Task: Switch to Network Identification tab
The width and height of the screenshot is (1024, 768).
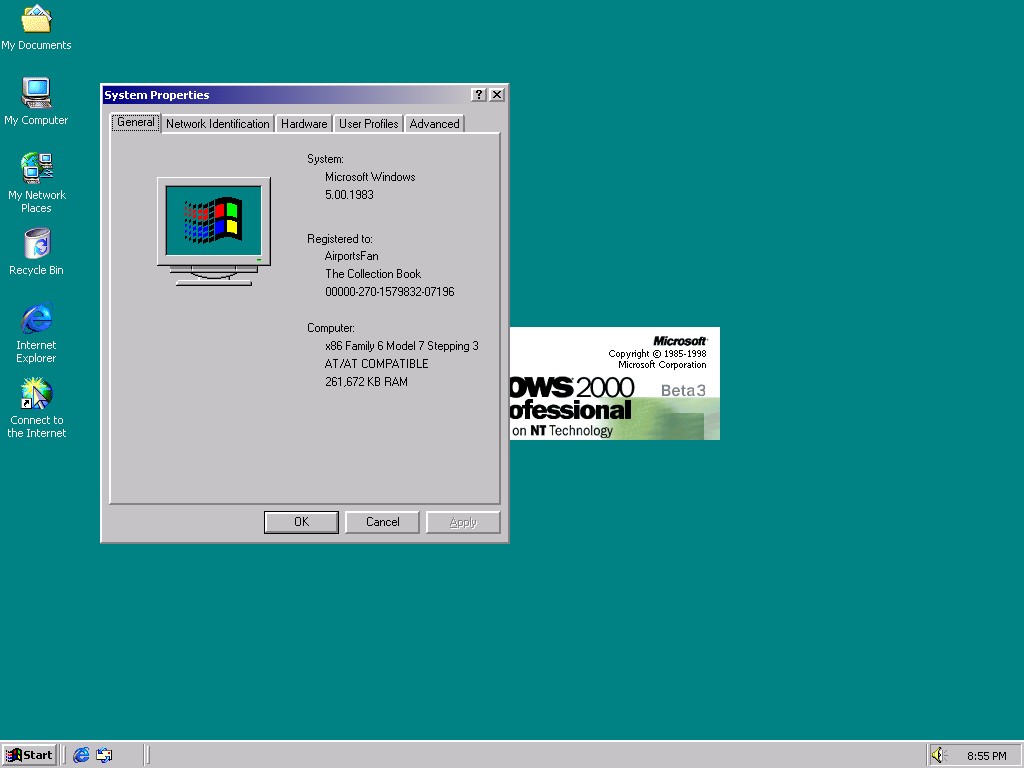Action: [217, 123]
